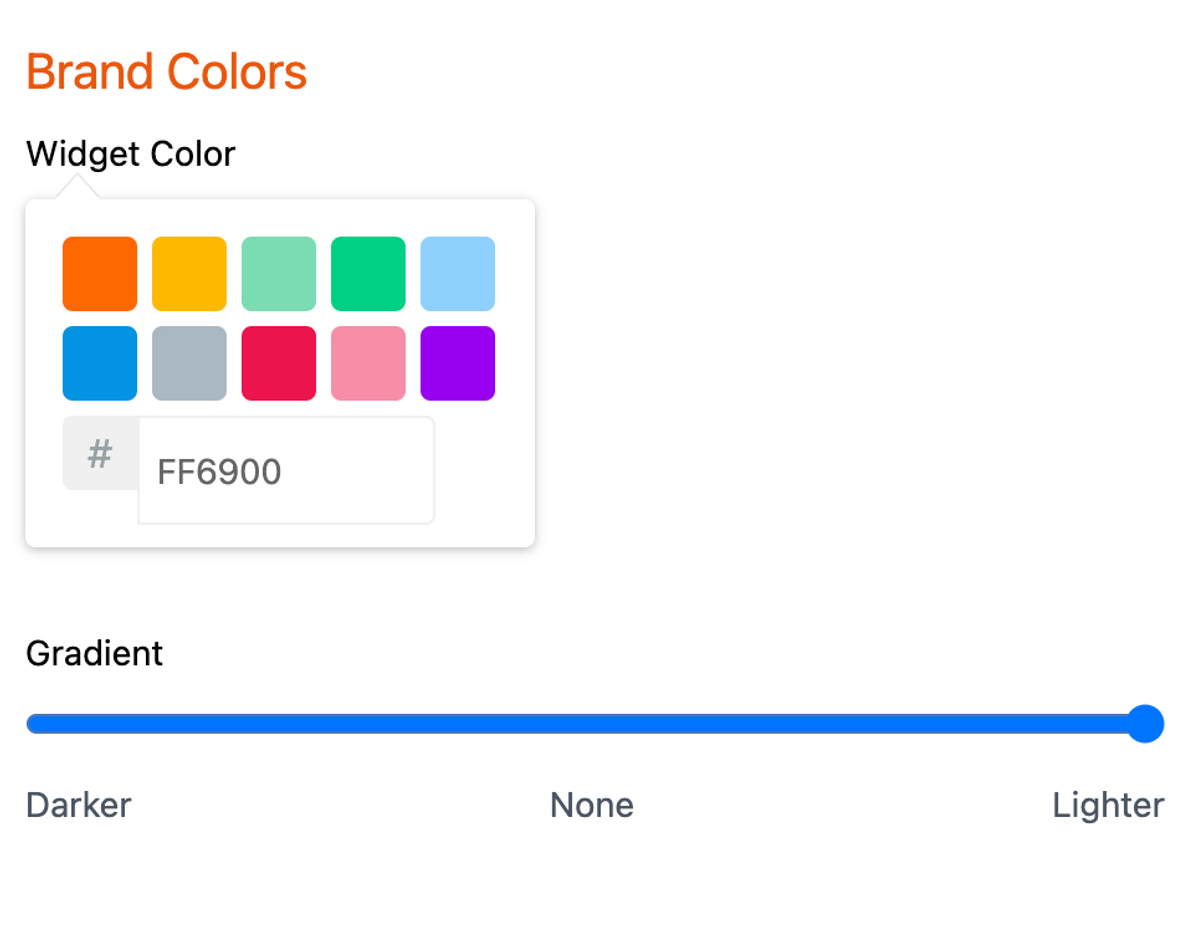
Task: Pick the crimson red color swatch
Action: 279,363
